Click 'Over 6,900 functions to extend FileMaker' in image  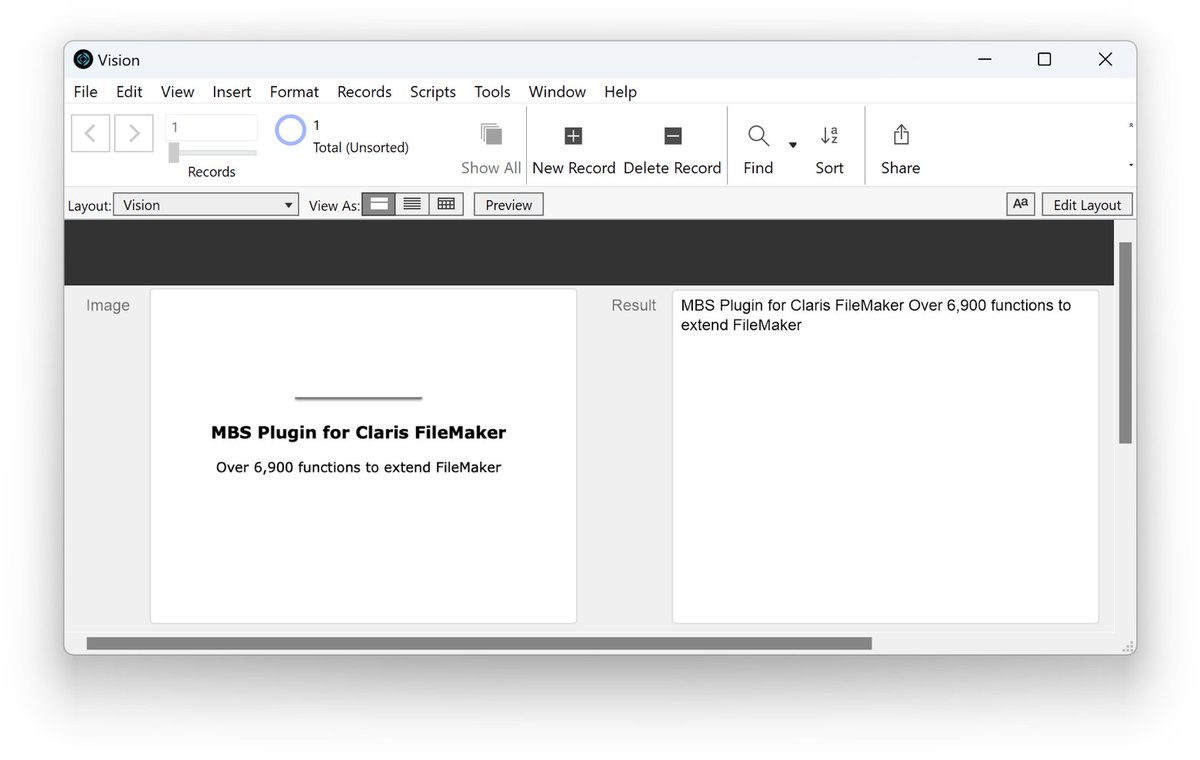tap(359, 467)
